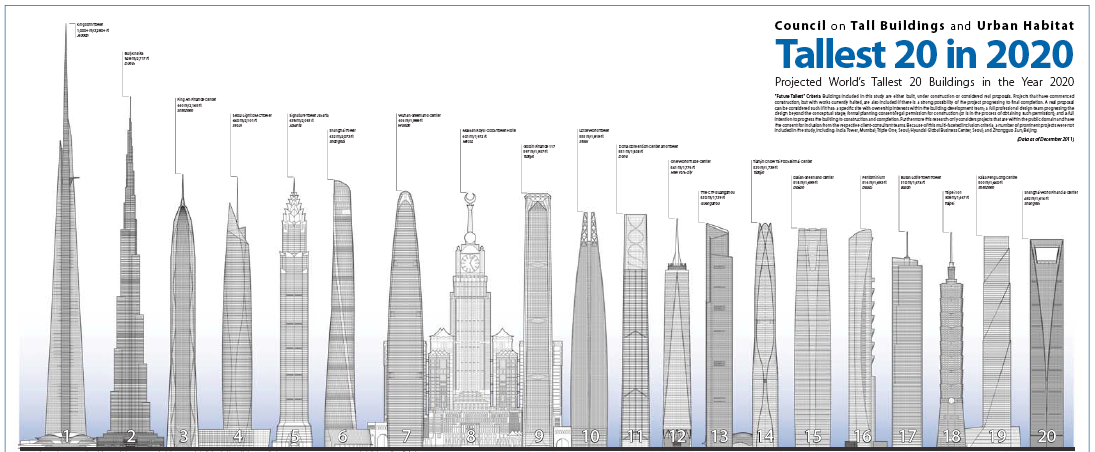Click the rank number 6

pyautogui.click(x=342, y=437)
